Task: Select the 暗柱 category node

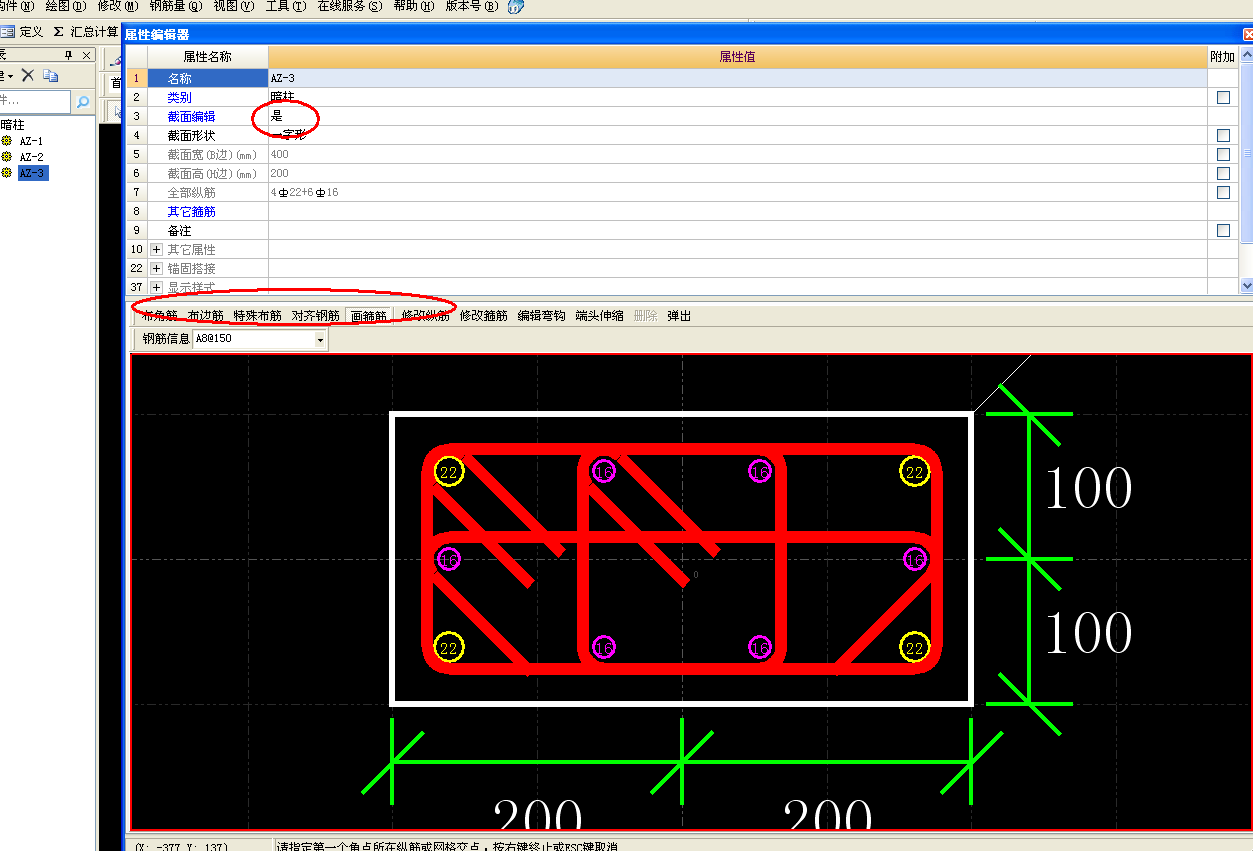Action: [12, 125]
